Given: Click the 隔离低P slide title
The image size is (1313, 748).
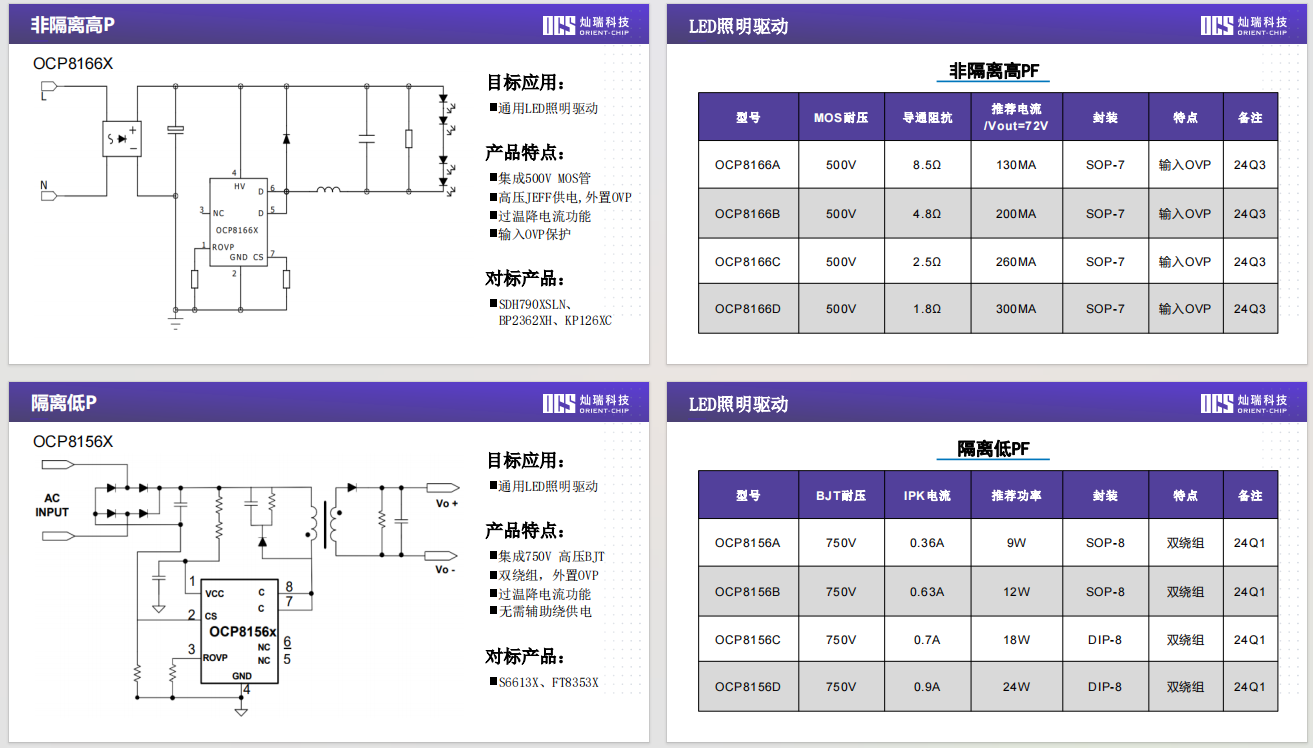Looking at the screenshot, I should click(64, 403).
